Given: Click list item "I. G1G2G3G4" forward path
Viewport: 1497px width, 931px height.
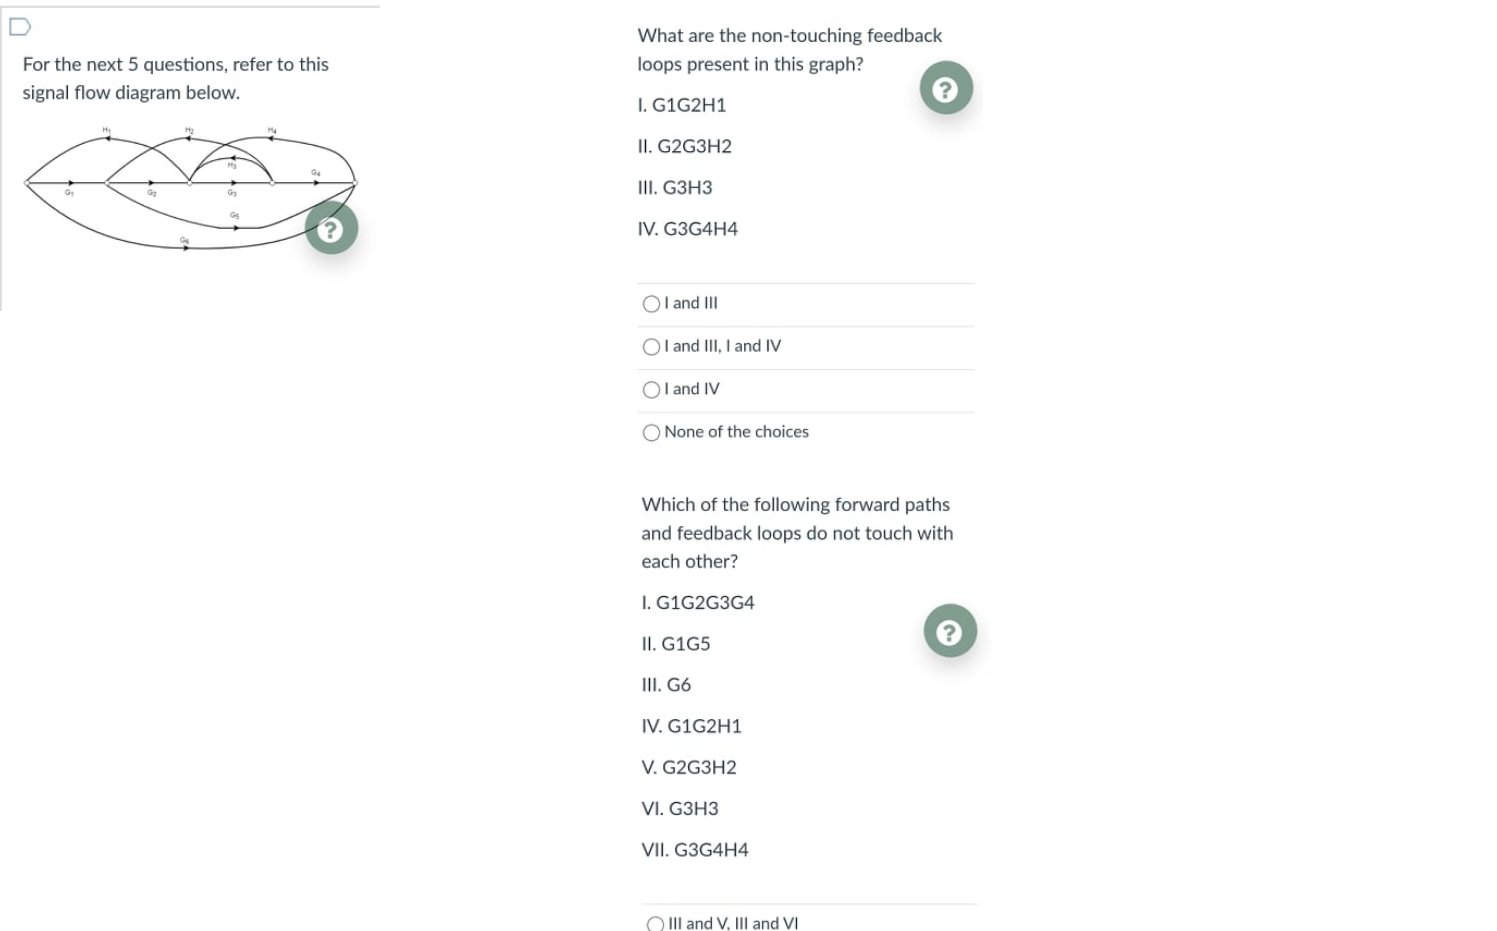Looking at the screenshot, I should 698,603.
